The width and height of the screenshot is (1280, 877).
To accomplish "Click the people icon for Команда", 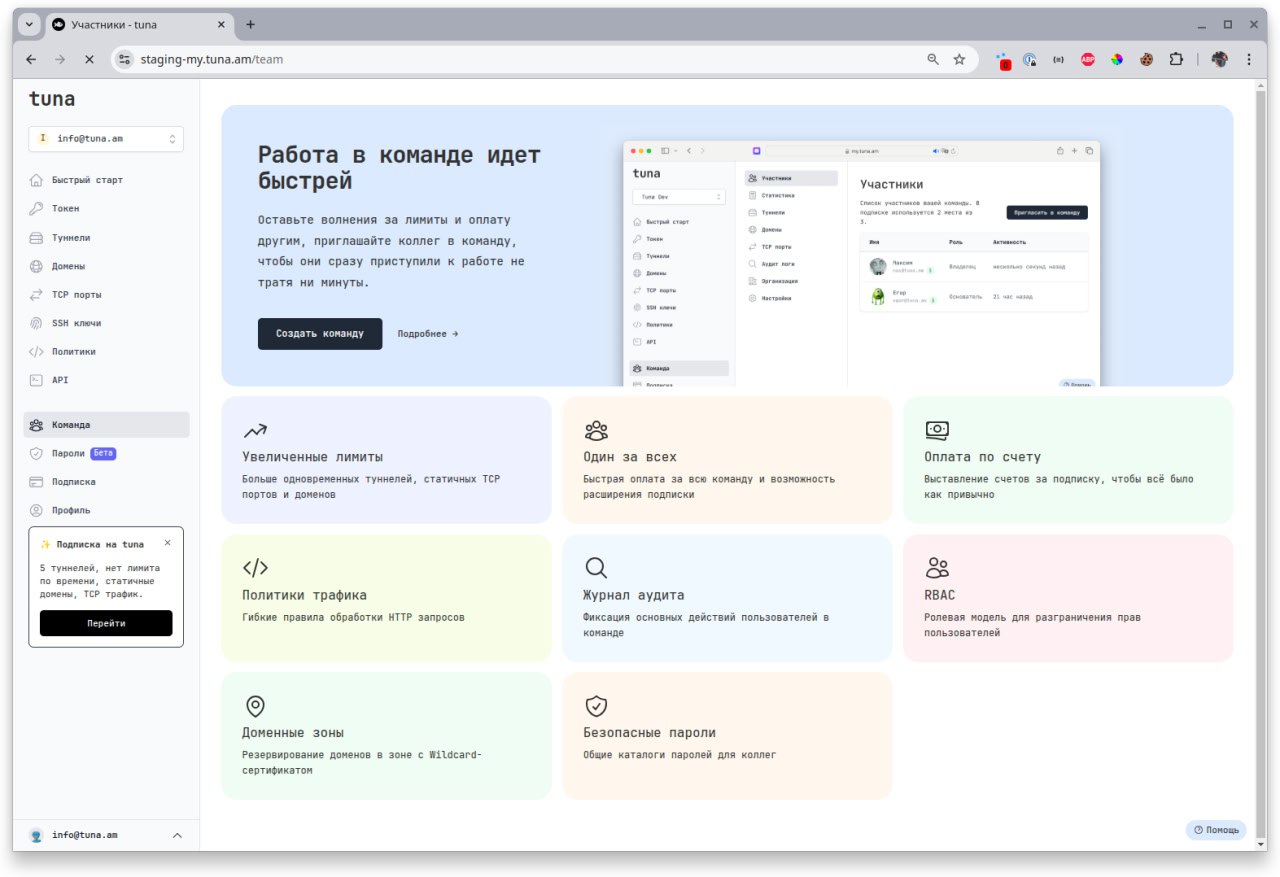I will tap(36, 425).
